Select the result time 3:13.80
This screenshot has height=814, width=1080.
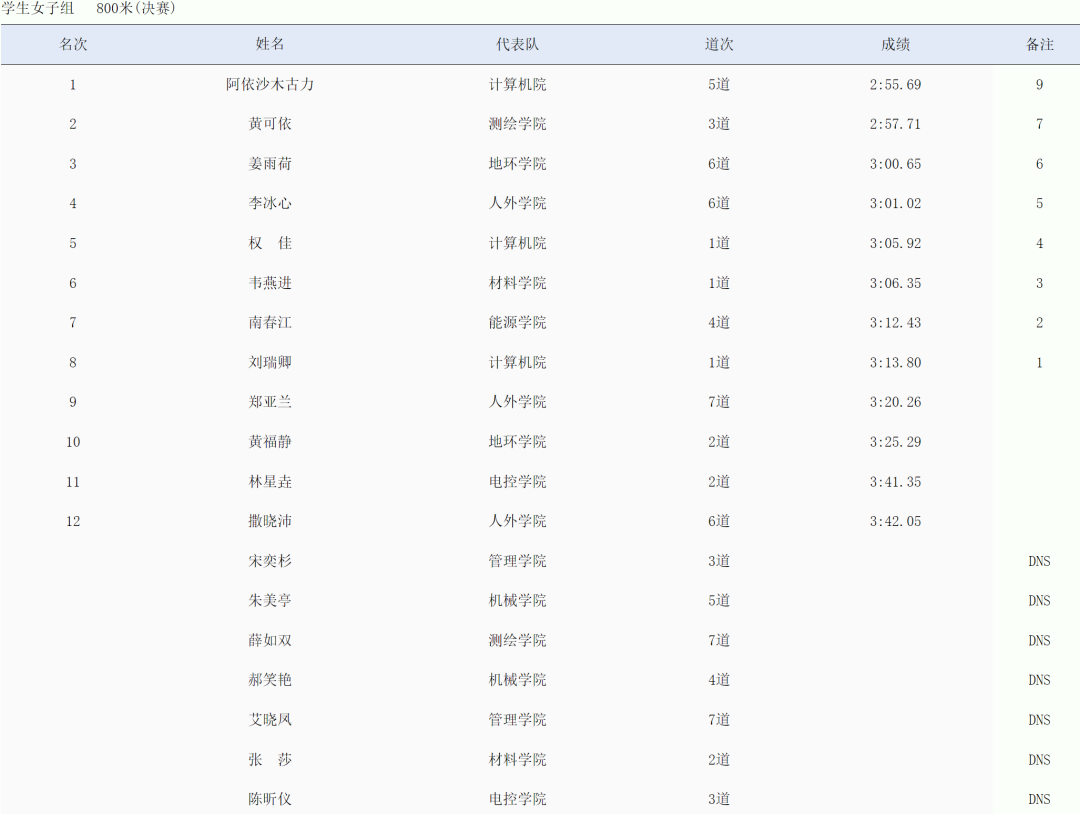point(895,363)
